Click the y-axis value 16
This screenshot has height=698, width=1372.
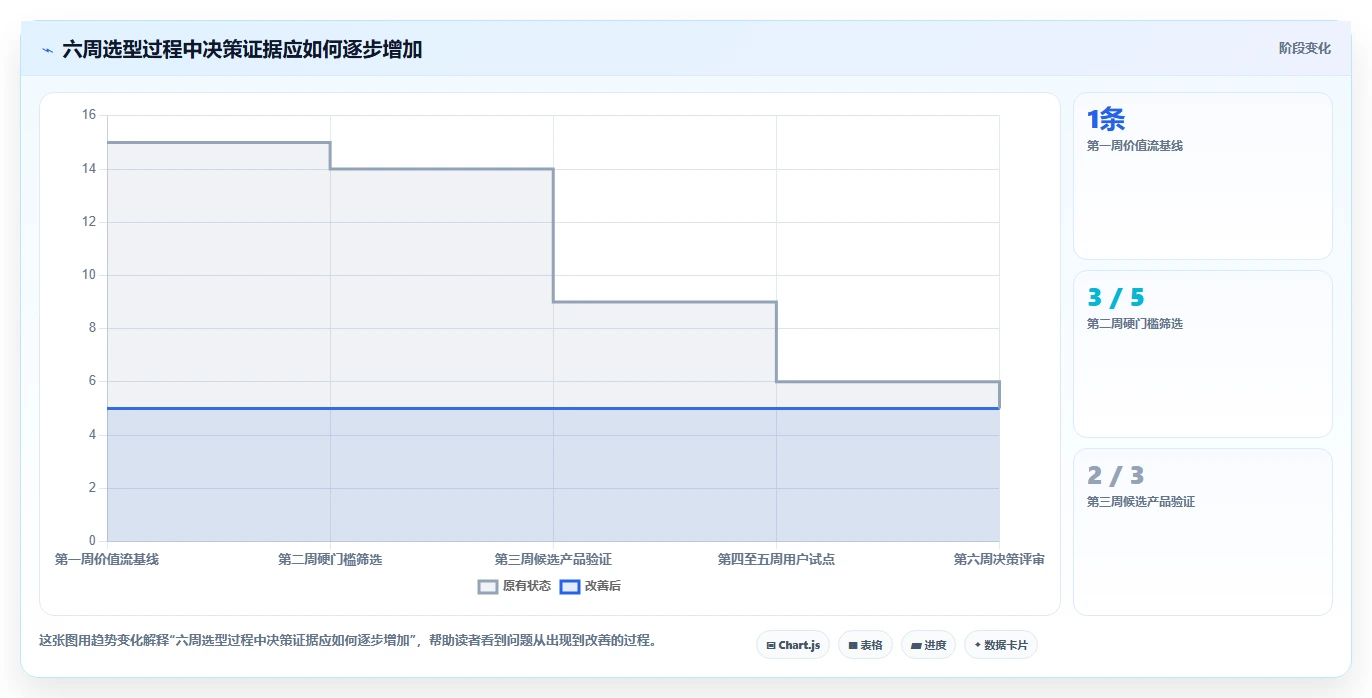click(88, 115)
